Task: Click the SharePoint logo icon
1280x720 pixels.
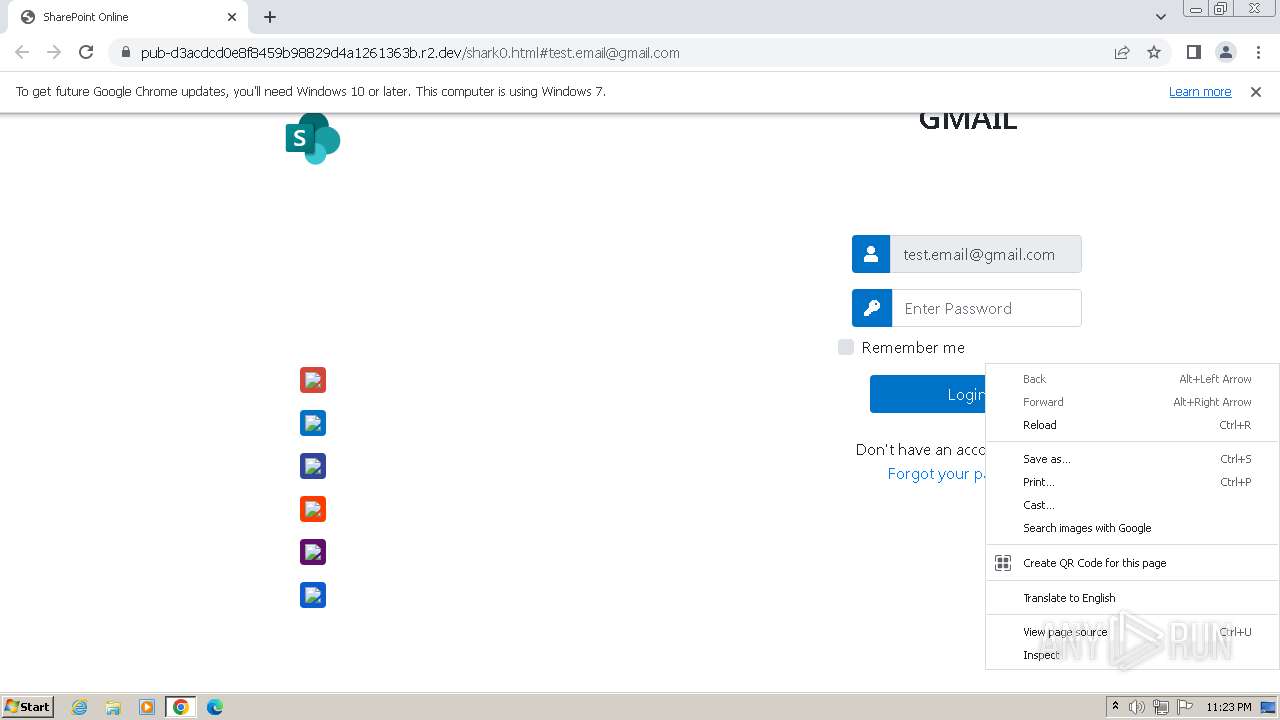Action: tap(313, 138)
